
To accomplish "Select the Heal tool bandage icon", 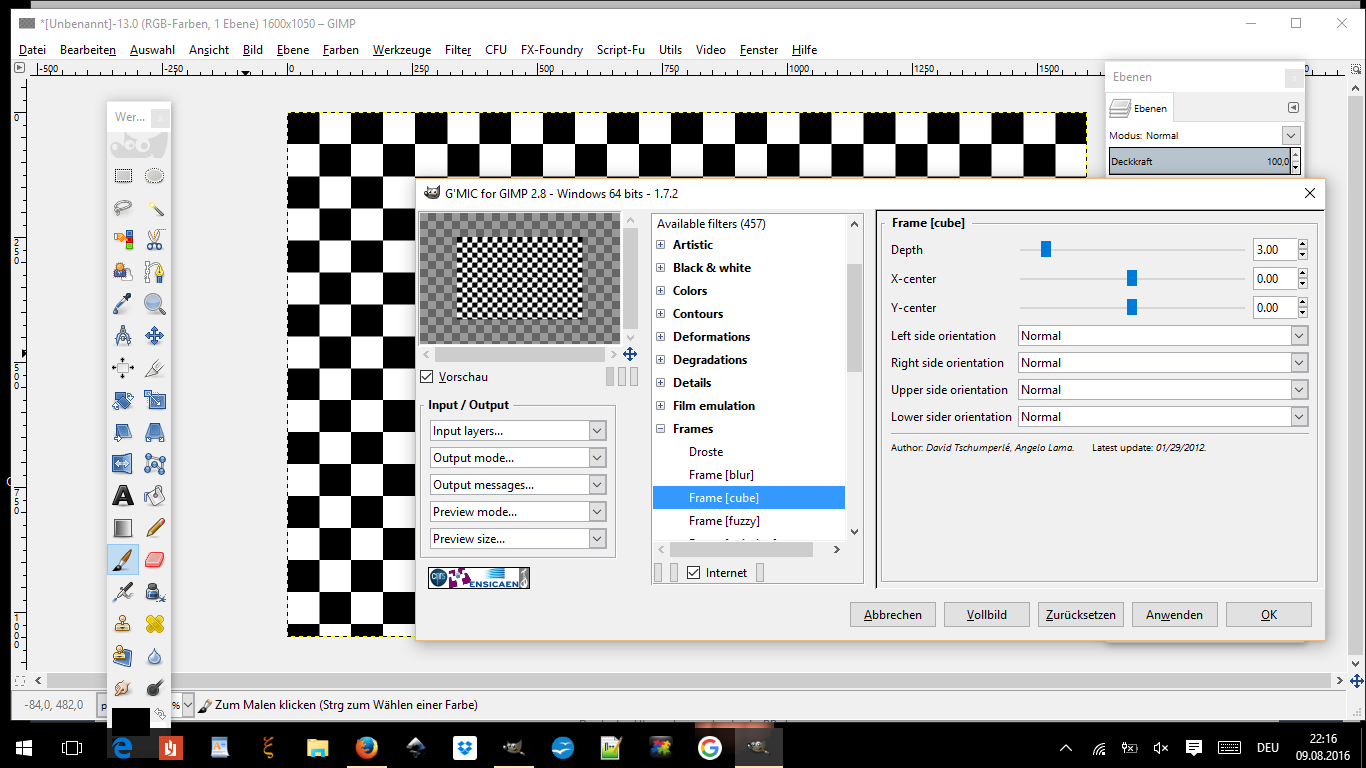I will coord(155,623).
